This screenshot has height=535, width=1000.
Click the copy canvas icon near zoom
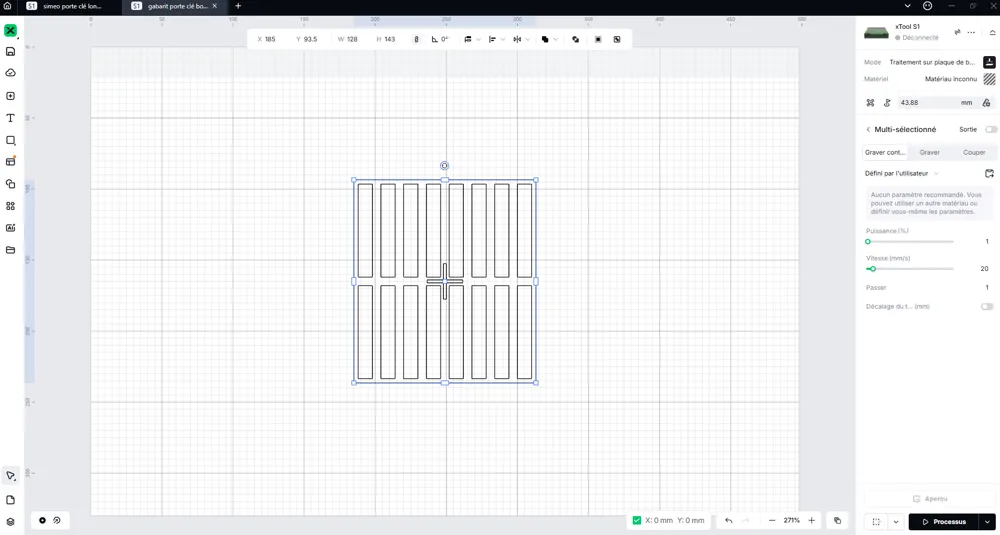point(837,520)
